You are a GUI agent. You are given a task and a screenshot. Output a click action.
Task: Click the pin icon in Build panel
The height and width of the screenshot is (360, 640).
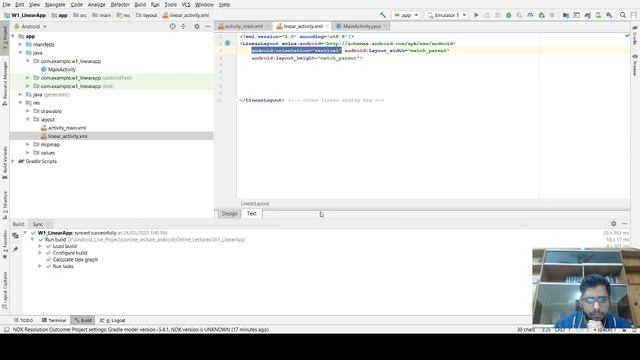[x=16, y=249]
